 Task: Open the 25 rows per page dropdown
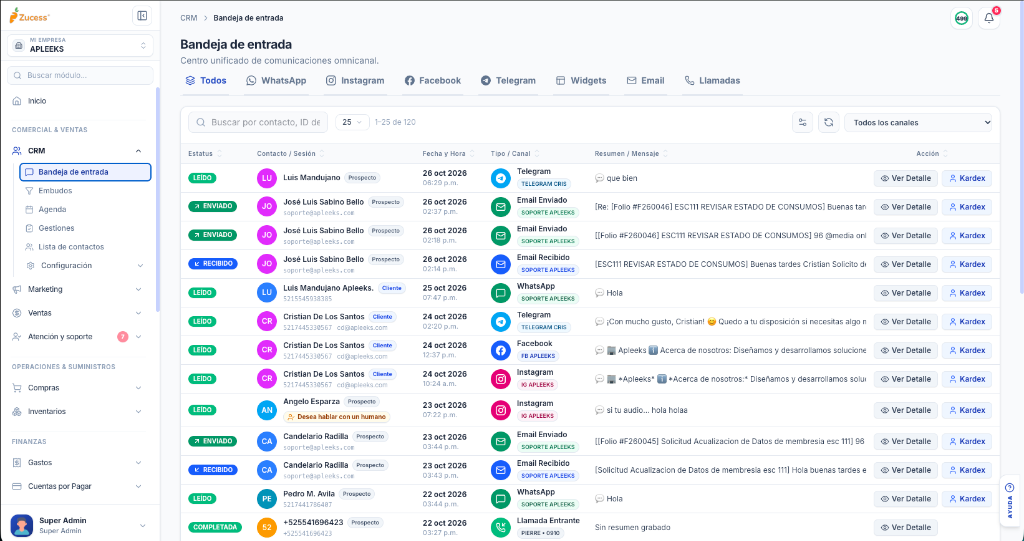point(352,122)
